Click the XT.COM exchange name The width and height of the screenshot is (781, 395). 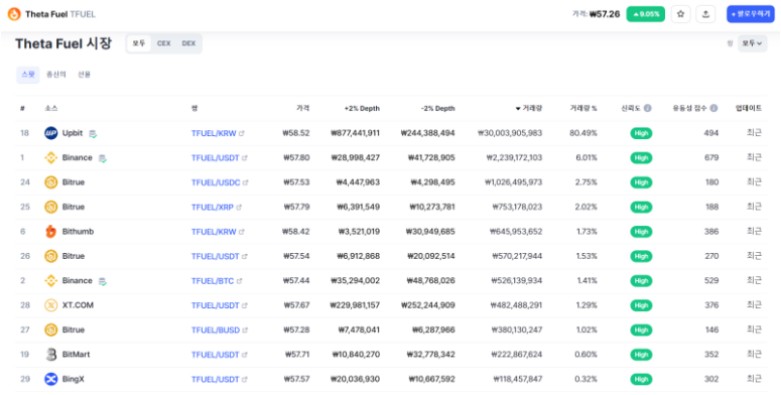click(78, 305)
